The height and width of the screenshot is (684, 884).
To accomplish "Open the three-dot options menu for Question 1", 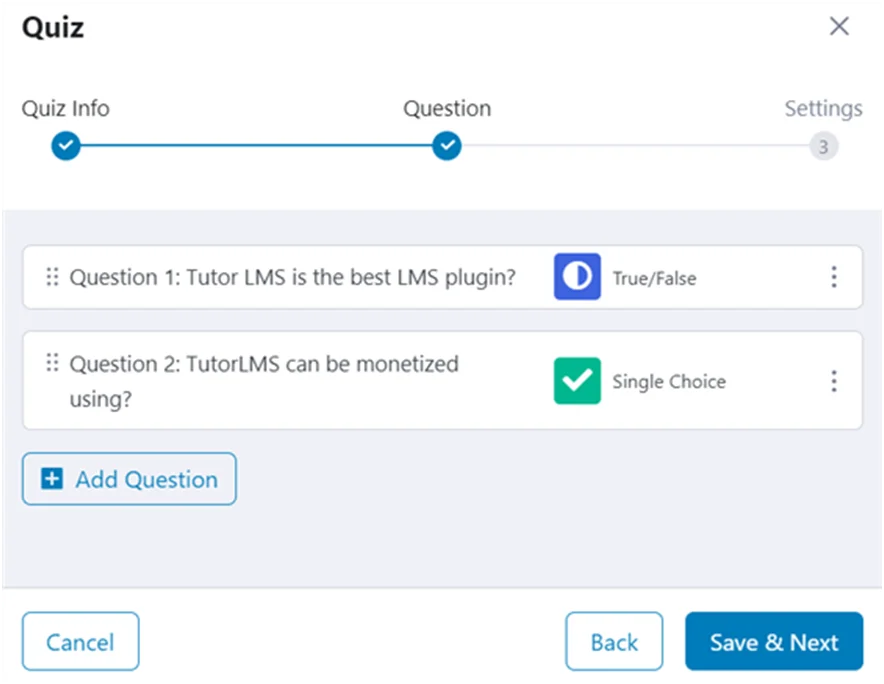I will pyautogui.click(x=834, y=277).
